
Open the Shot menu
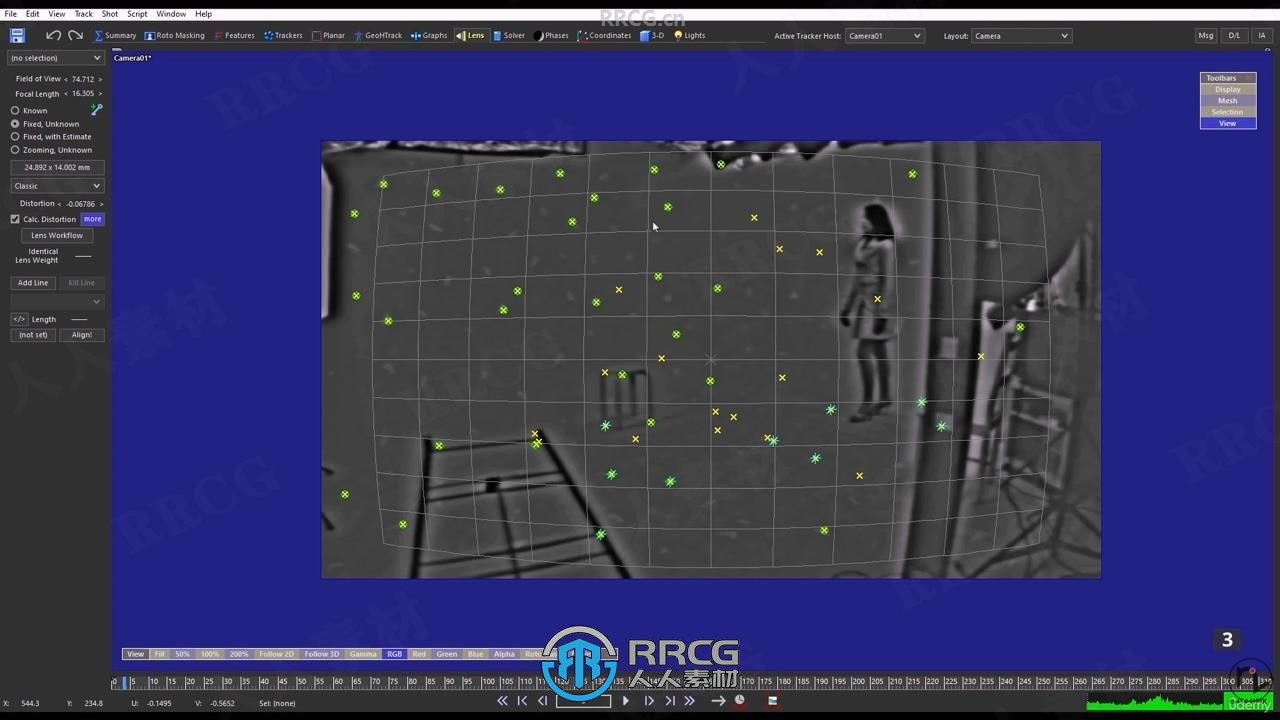point(110,14)
